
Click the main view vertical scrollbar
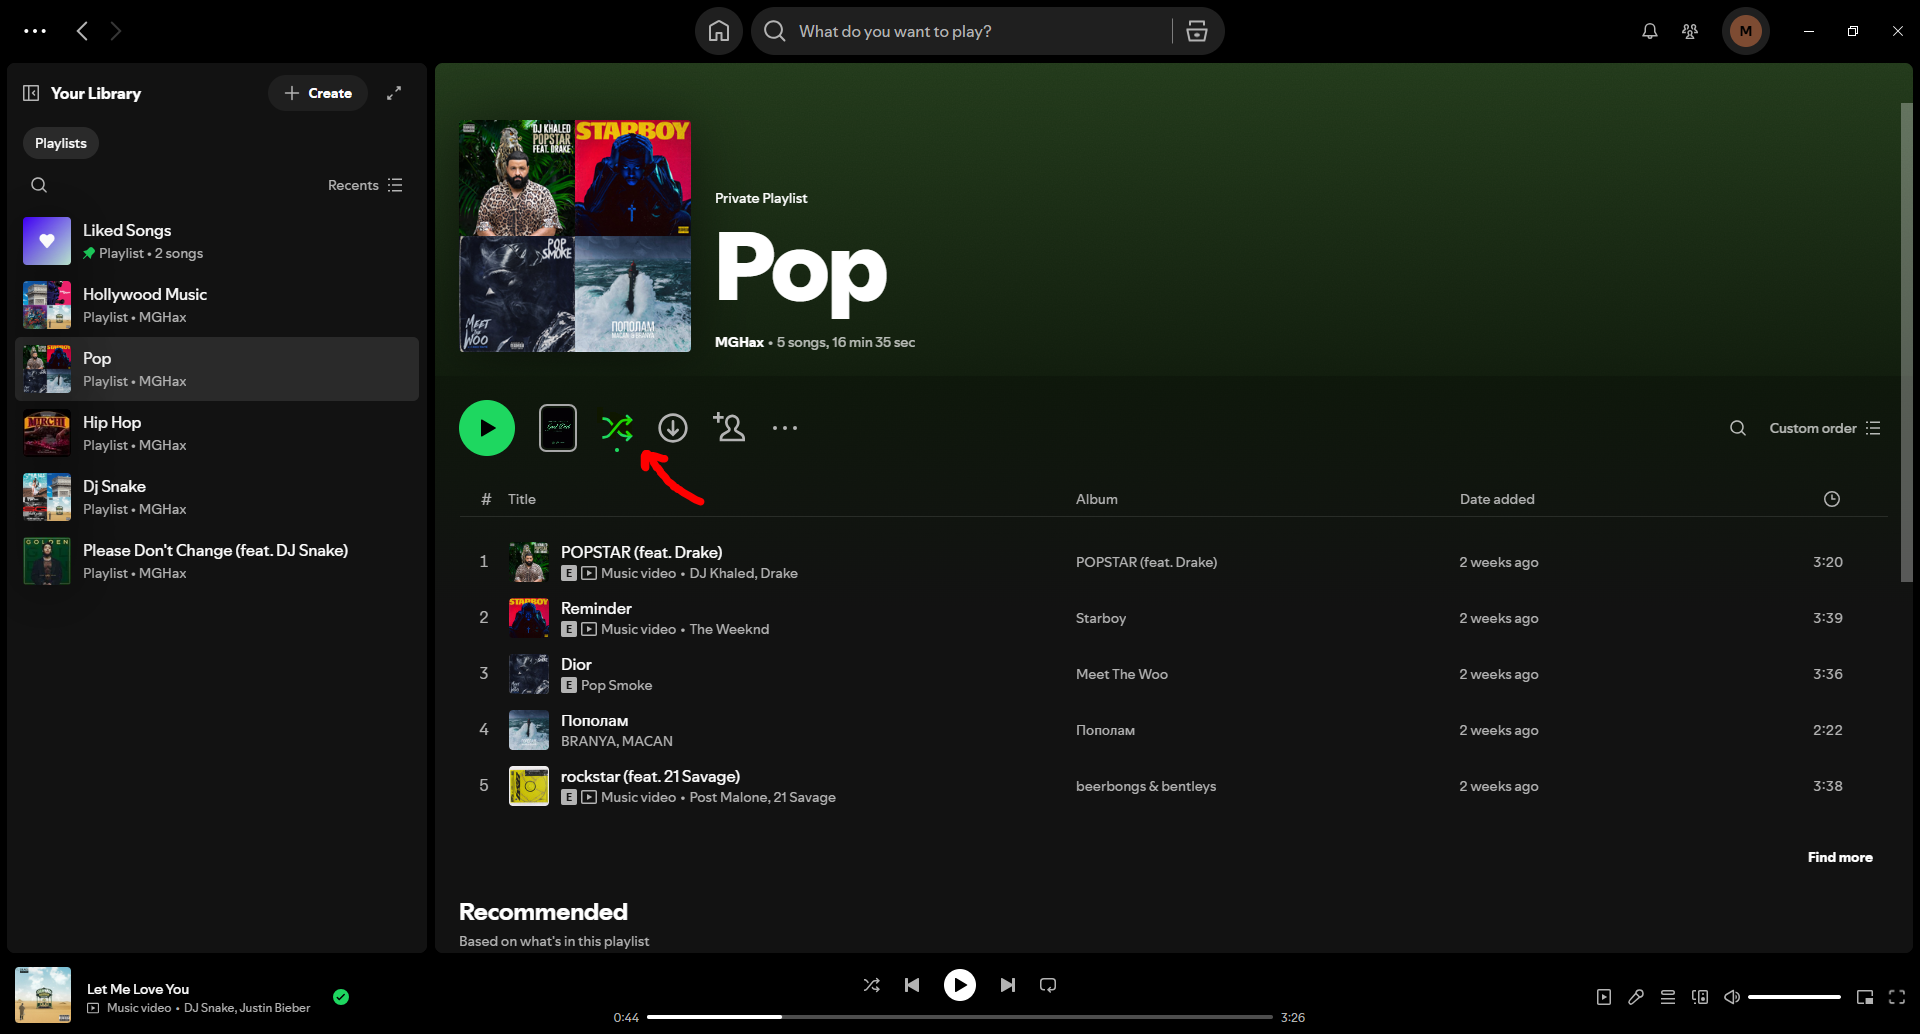click(x=1906, y=341)
